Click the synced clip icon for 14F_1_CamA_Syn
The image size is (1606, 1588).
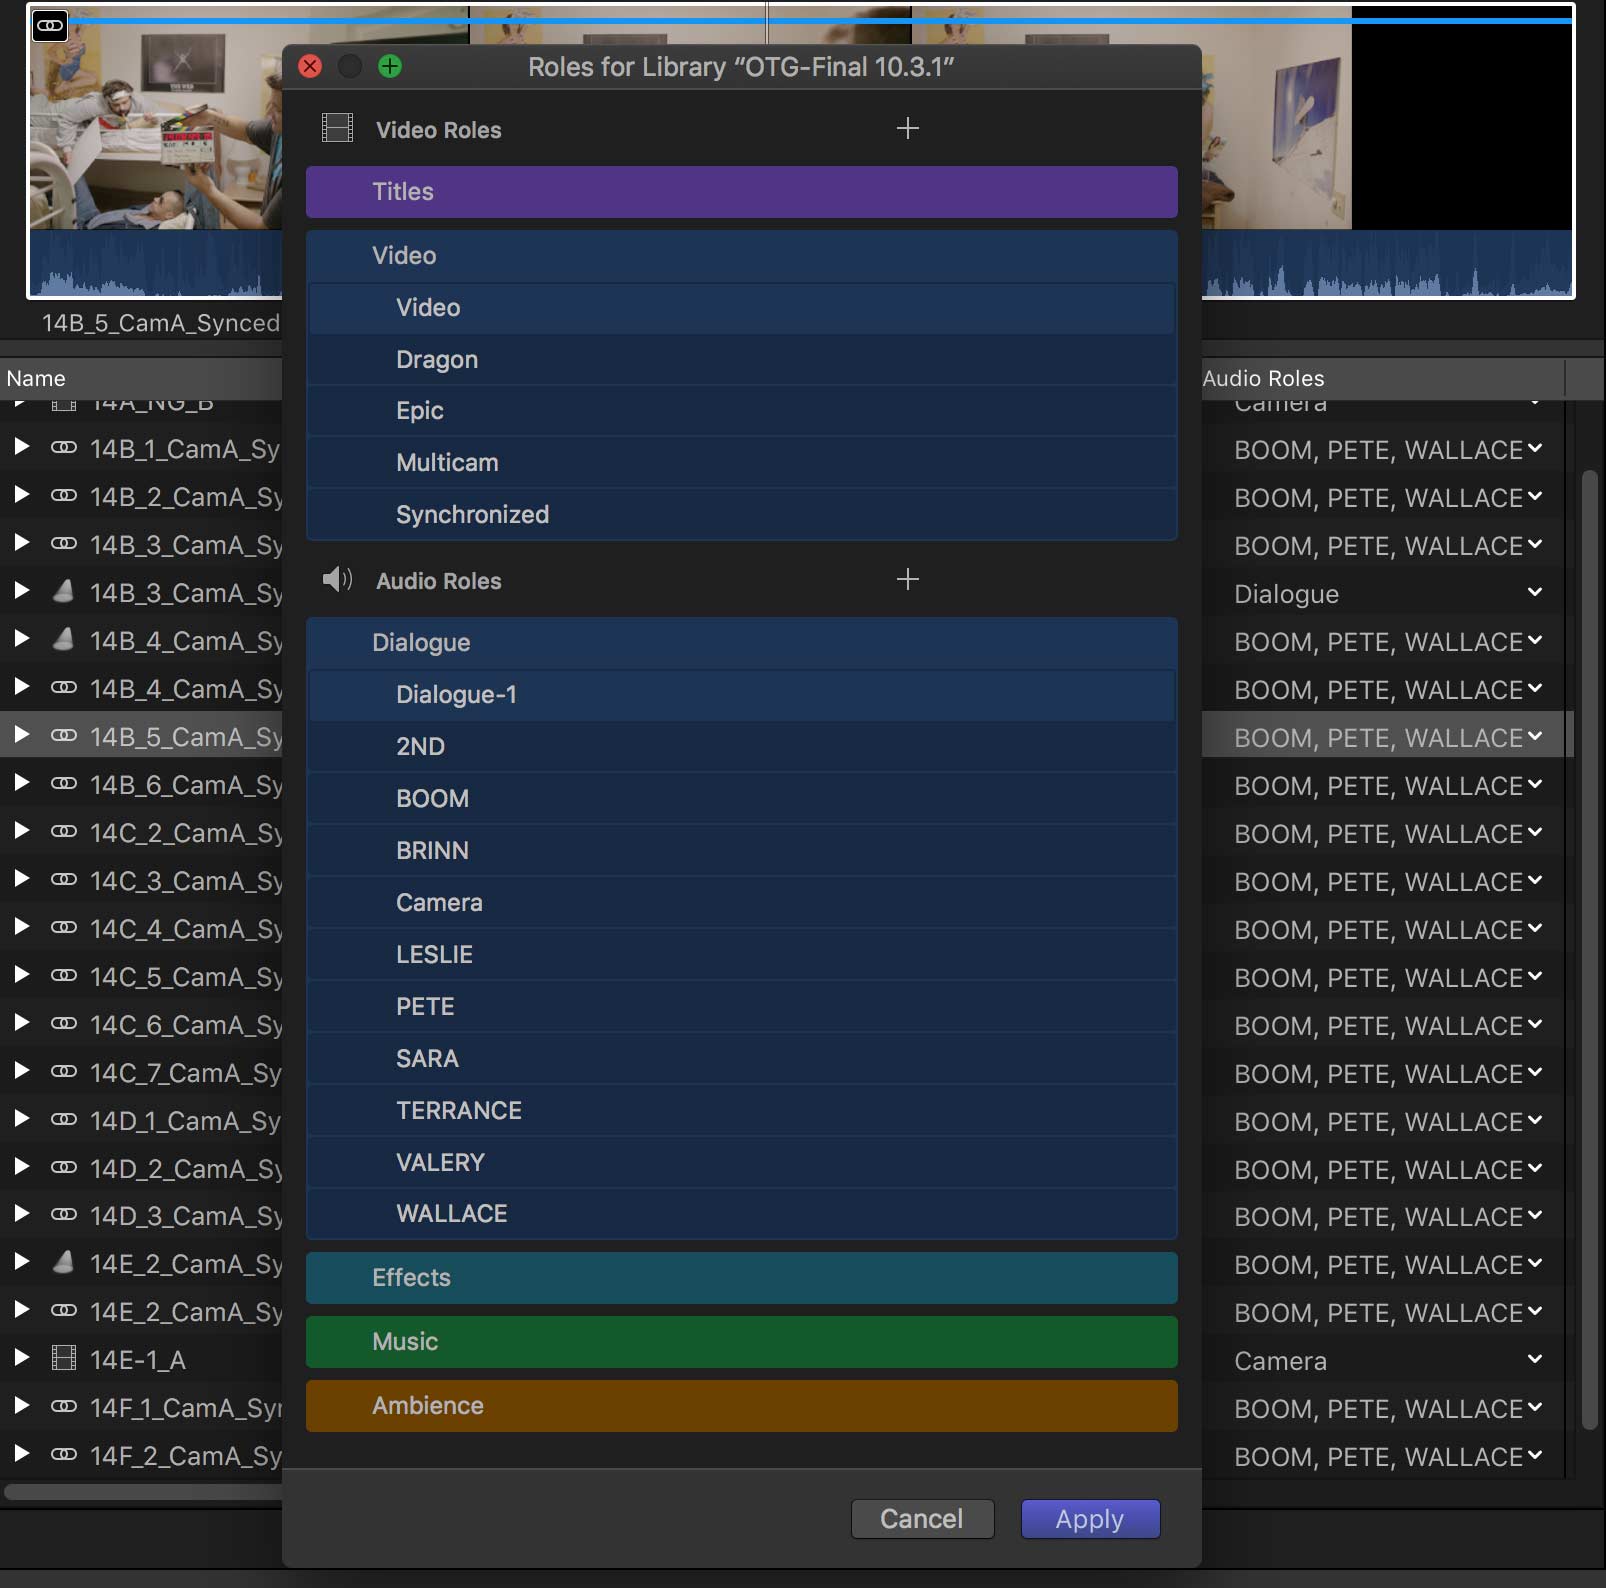[64, 1406]
